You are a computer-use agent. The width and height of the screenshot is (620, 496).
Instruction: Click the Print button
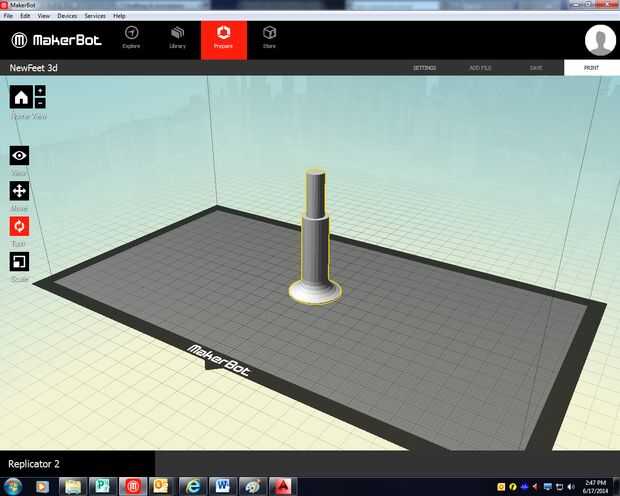click(x=592, y=68)
